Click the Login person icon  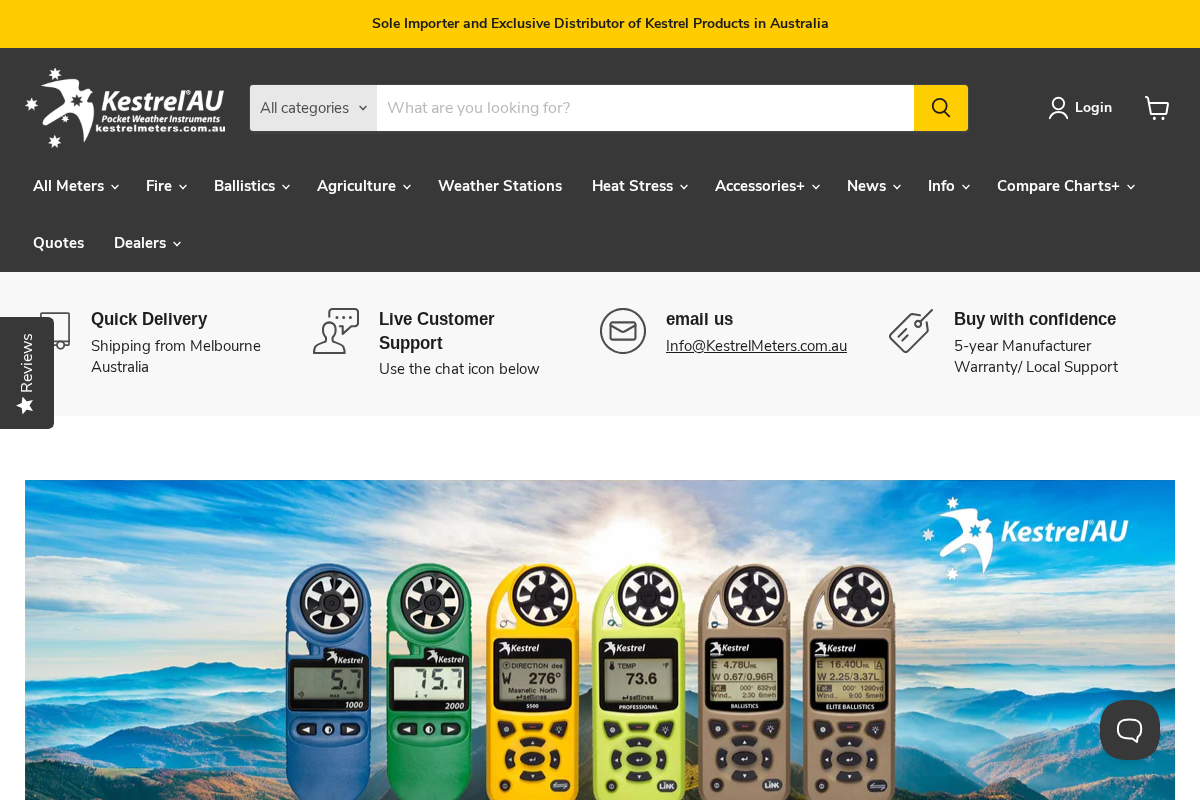[1057, 107]
